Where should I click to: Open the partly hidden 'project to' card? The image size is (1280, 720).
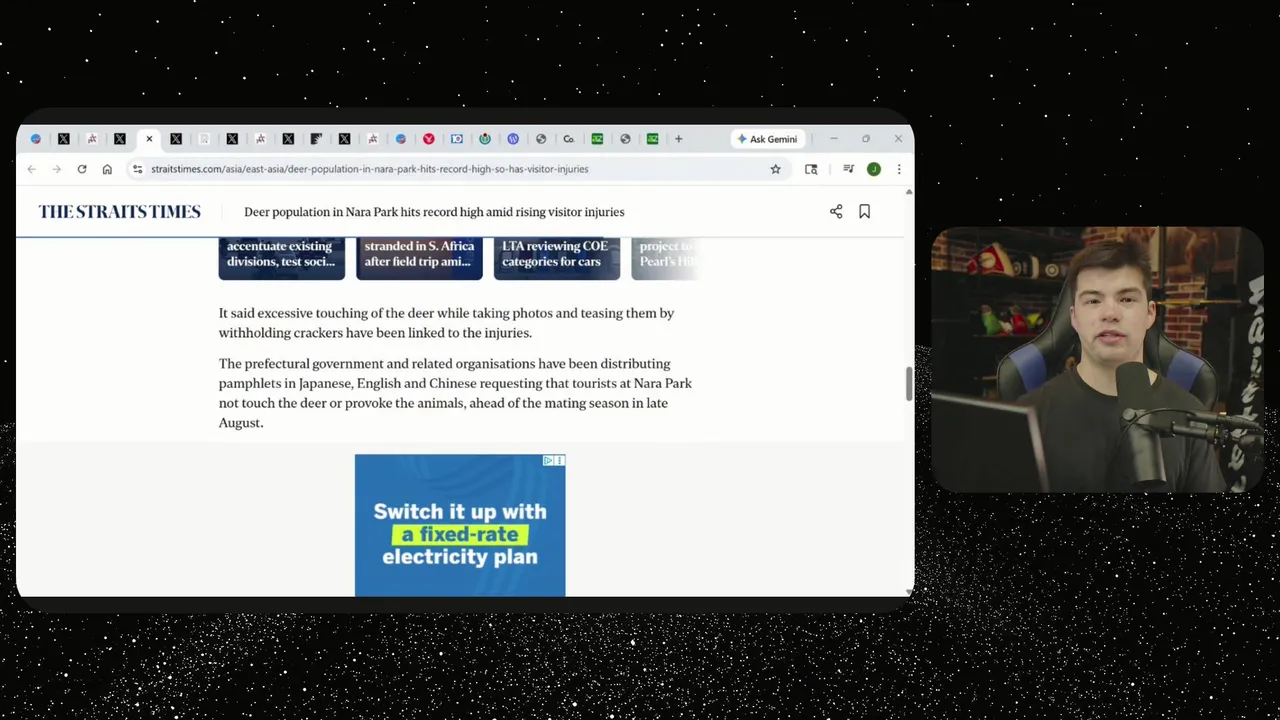pos(666,257)
